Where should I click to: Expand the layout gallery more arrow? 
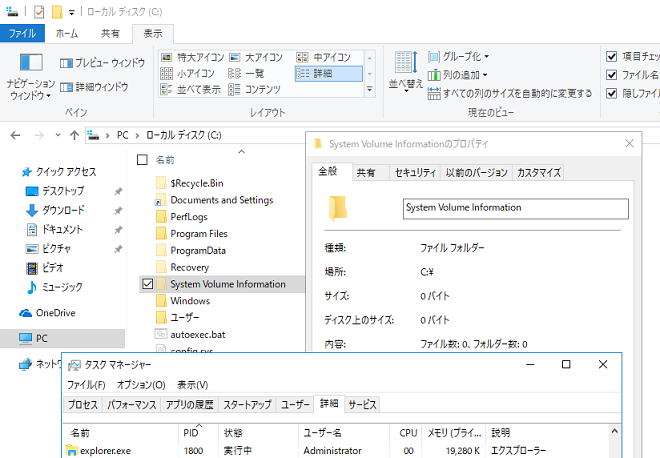tap(370, 89)
